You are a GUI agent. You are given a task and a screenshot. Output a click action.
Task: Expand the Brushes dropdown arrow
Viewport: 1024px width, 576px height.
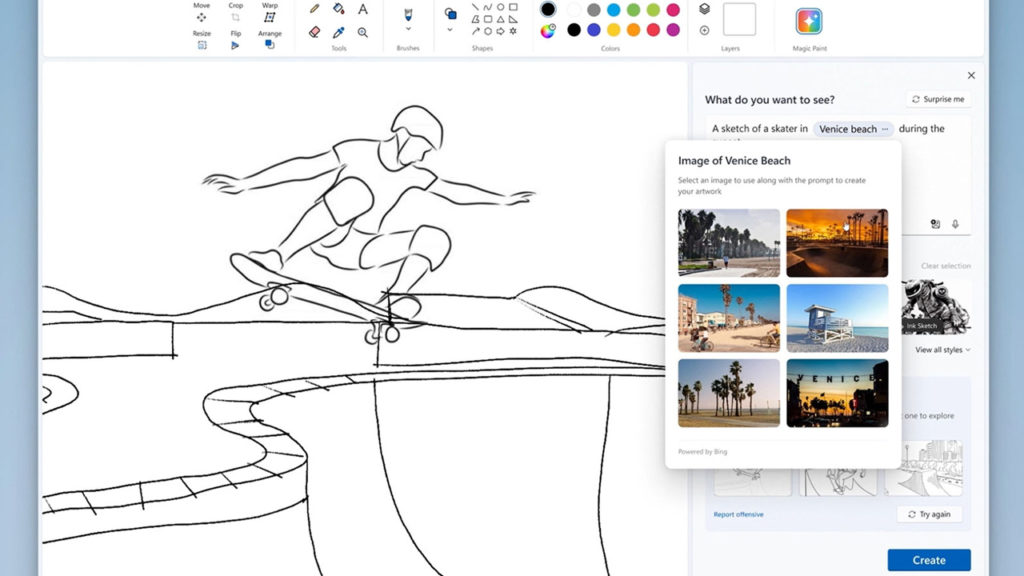pos(408,29)
